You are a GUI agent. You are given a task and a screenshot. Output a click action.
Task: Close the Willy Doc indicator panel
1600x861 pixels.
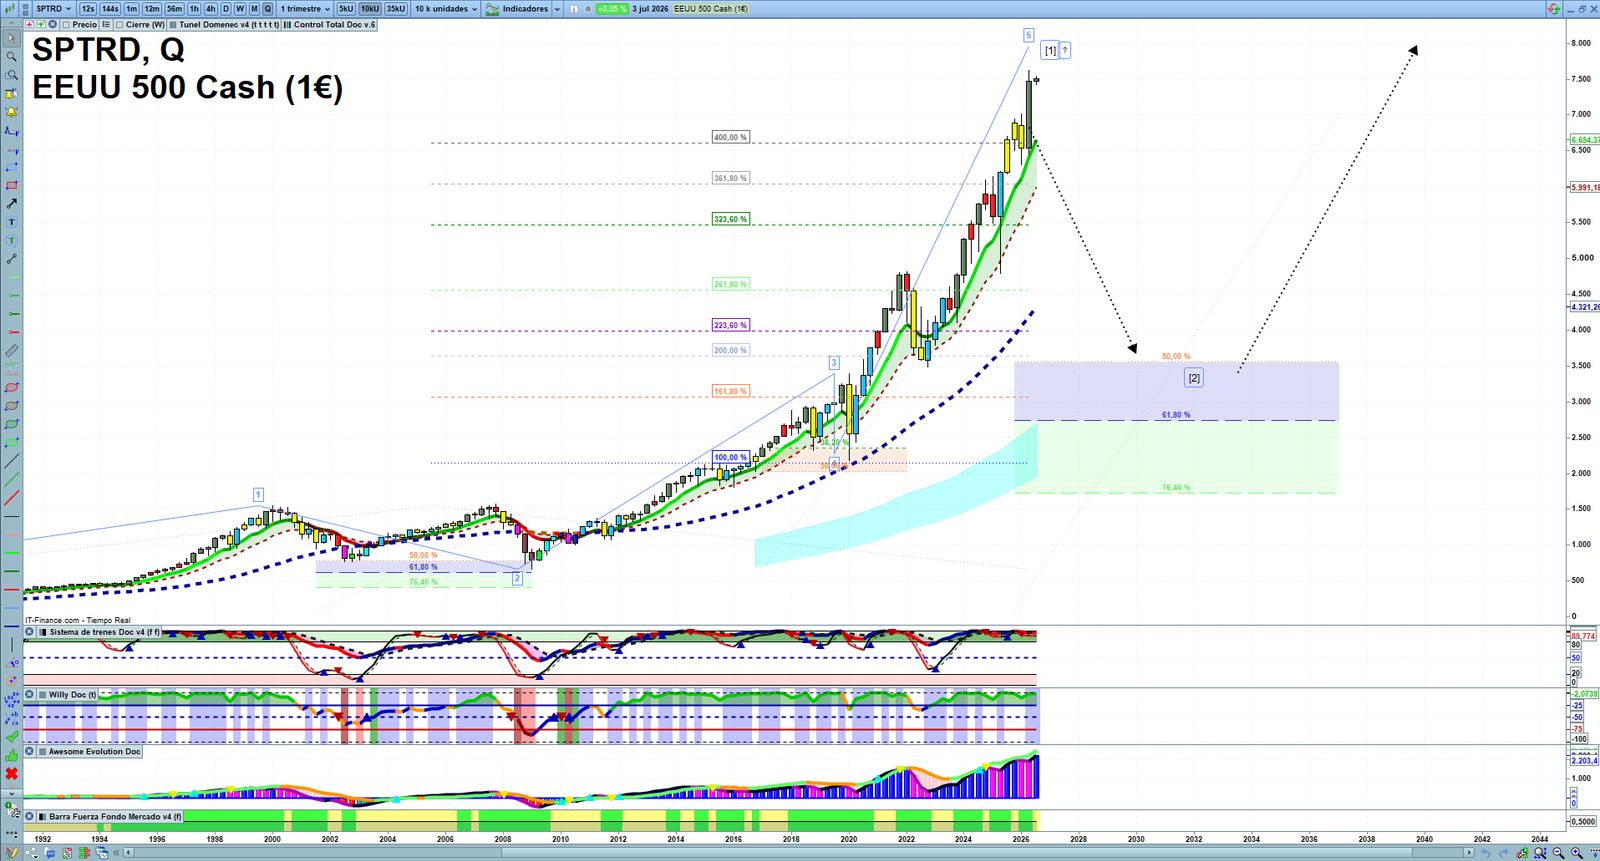(x=30, y=694)
